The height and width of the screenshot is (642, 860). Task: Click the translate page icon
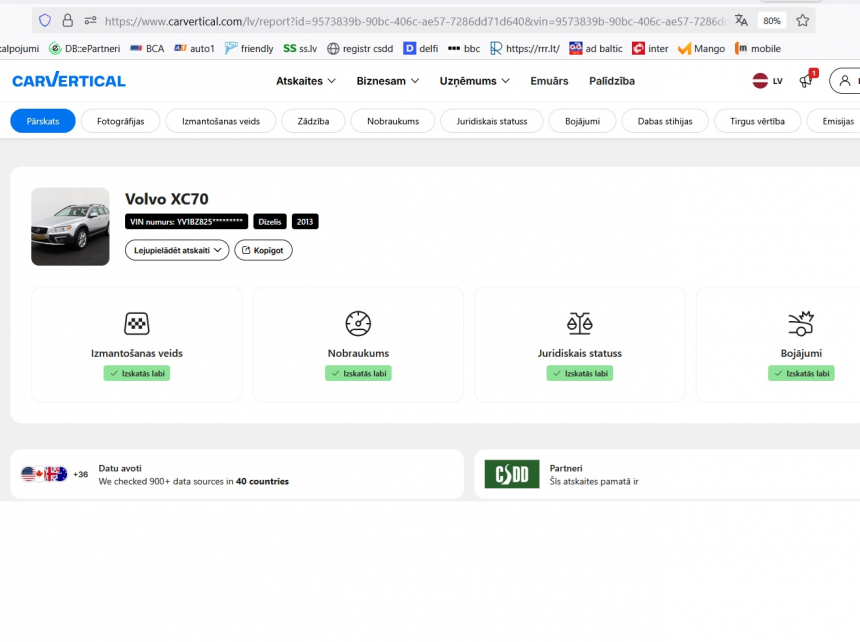(x=742, y=21)
